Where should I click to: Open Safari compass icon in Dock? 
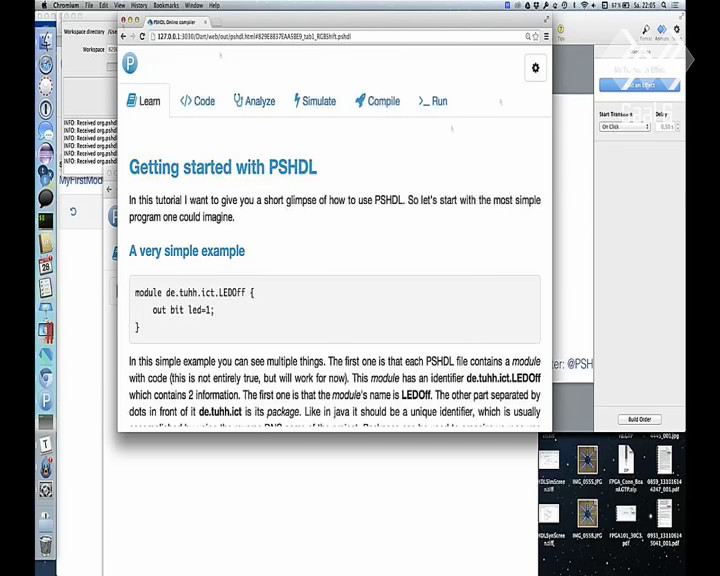pos(45,64)
